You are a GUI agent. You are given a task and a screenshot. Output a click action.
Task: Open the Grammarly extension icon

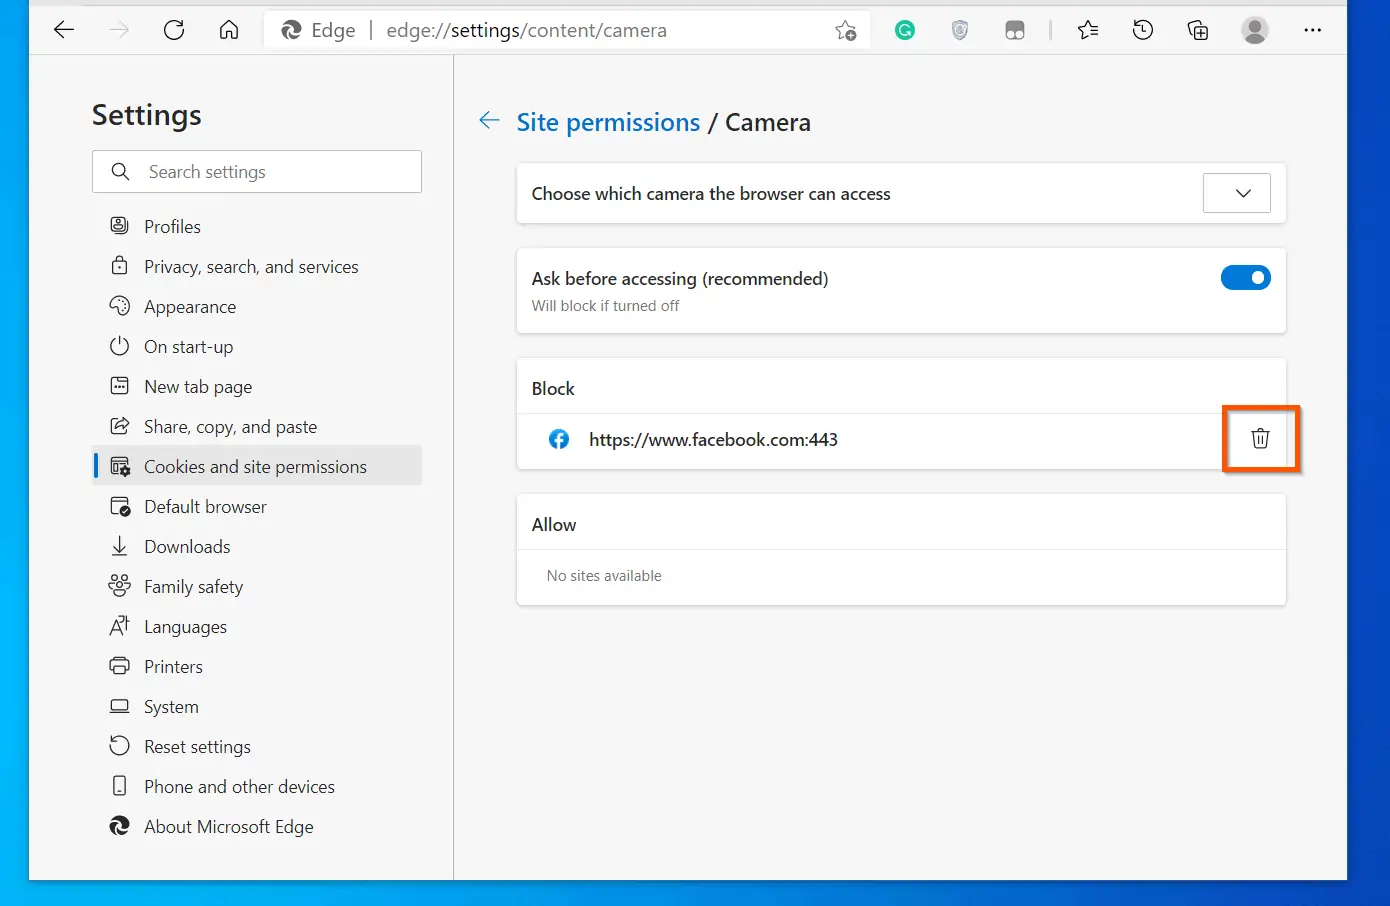click(x=905, y=31)
